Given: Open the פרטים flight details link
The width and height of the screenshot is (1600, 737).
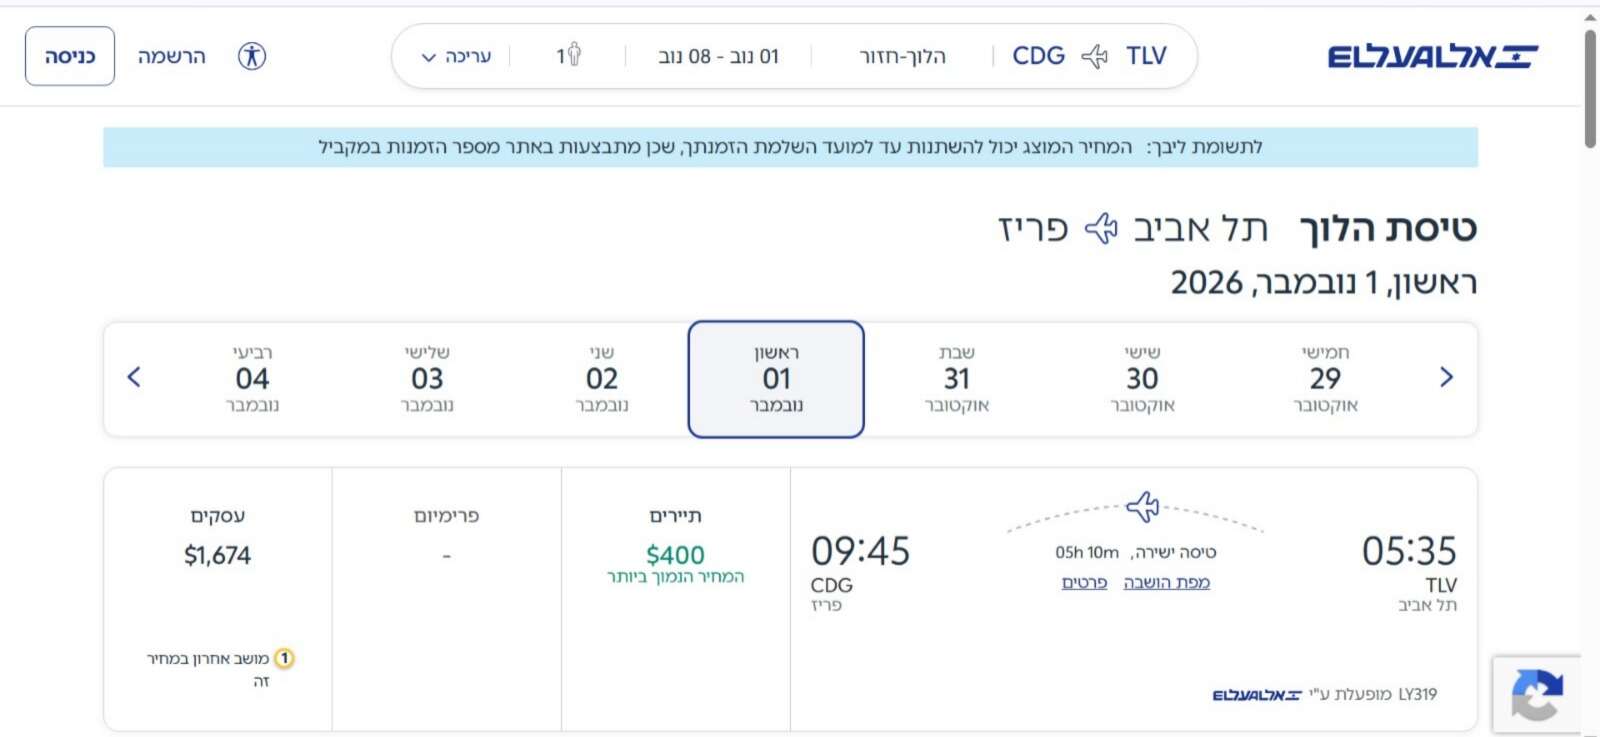Looking at the screenshot, I should [x=1084, y=582].
